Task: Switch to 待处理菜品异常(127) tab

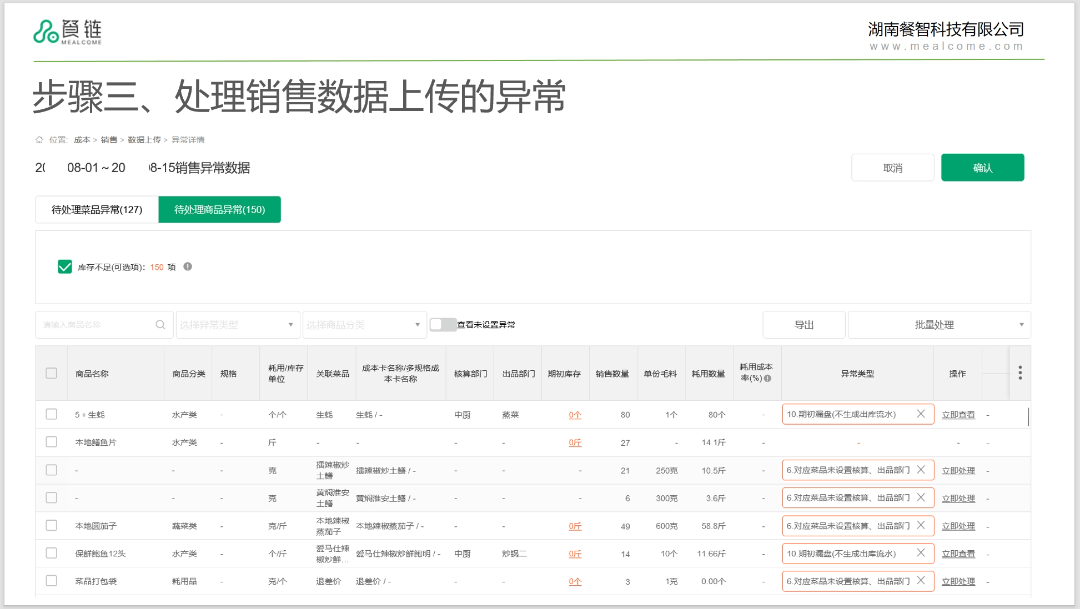Action: point(97,210)
